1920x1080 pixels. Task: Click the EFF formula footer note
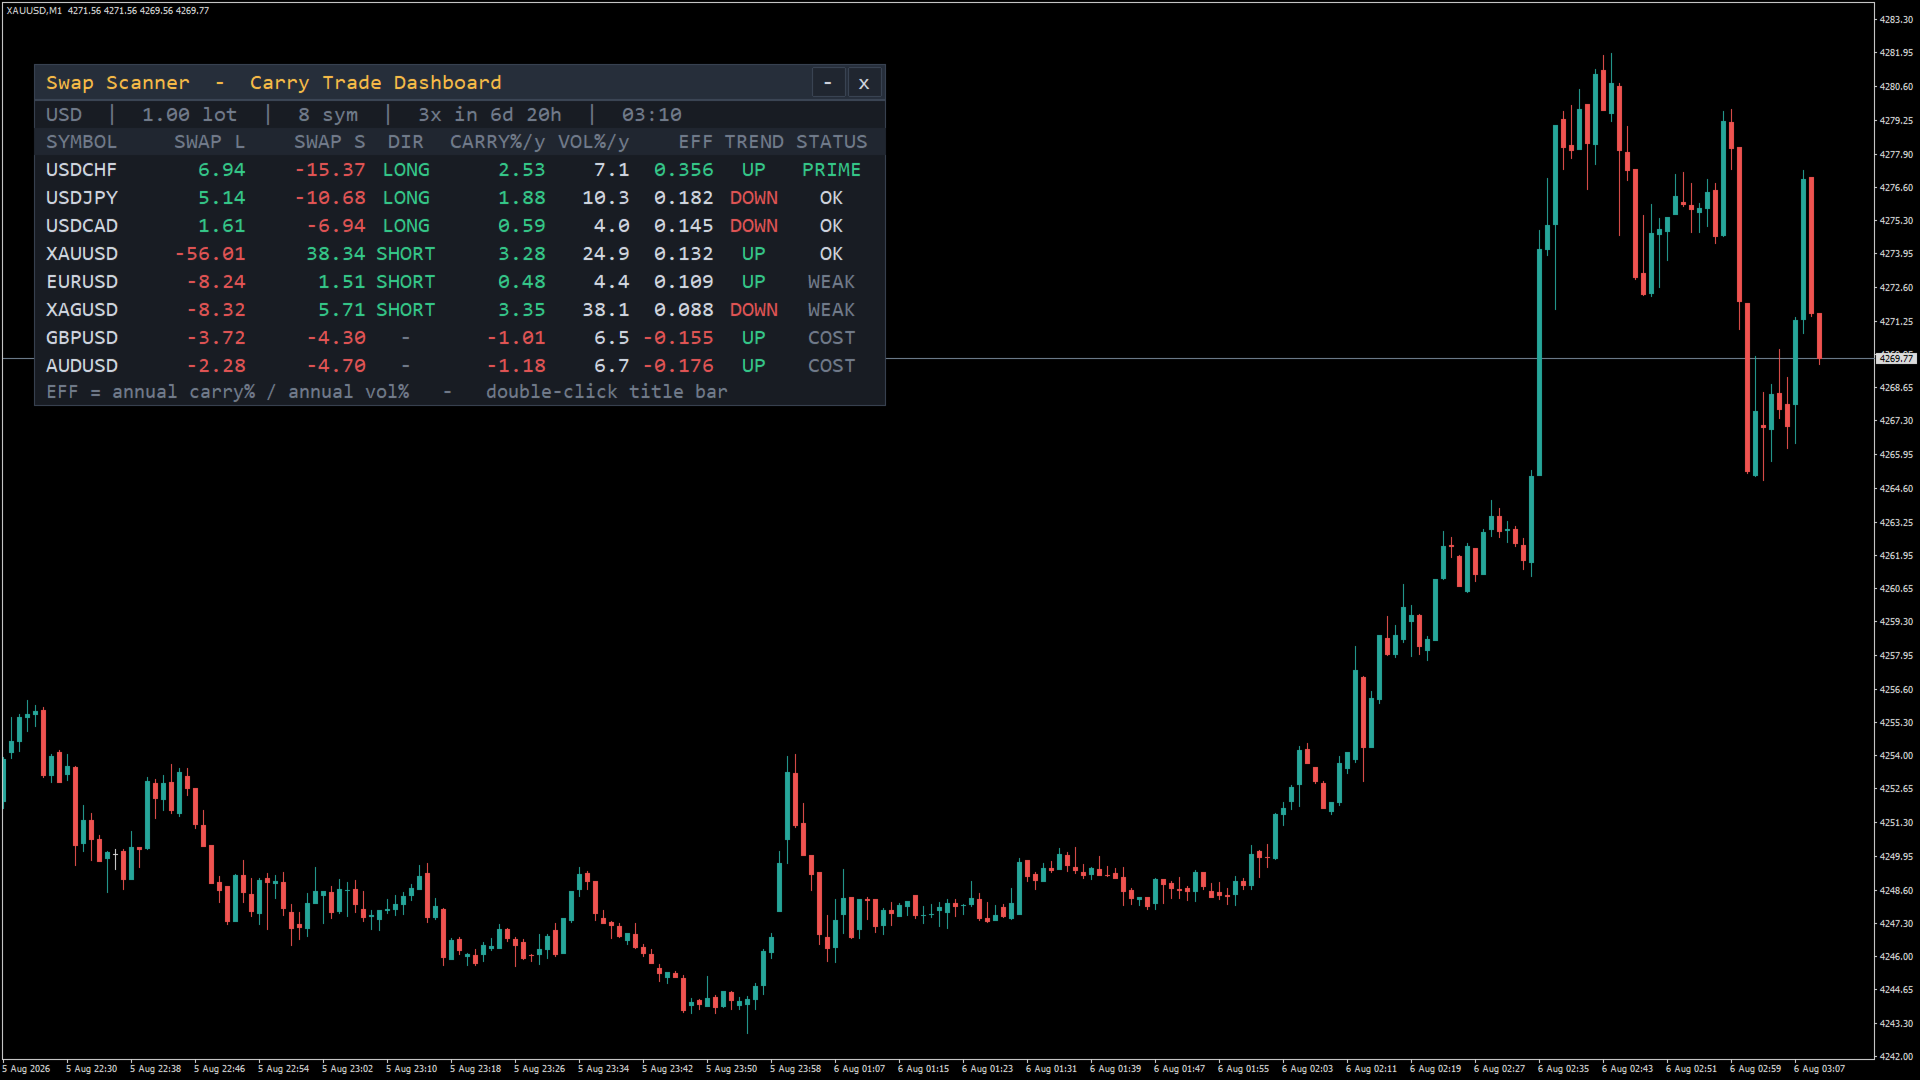387,392
